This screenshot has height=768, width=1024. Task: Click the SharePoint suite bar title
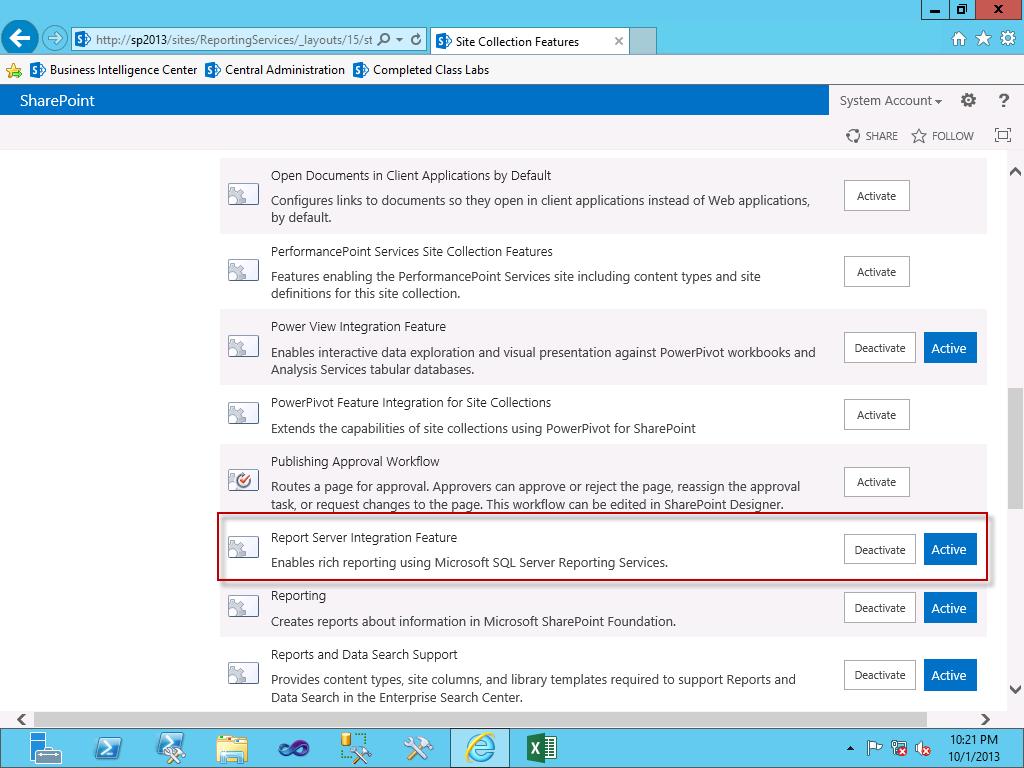[x=57, y=101]
